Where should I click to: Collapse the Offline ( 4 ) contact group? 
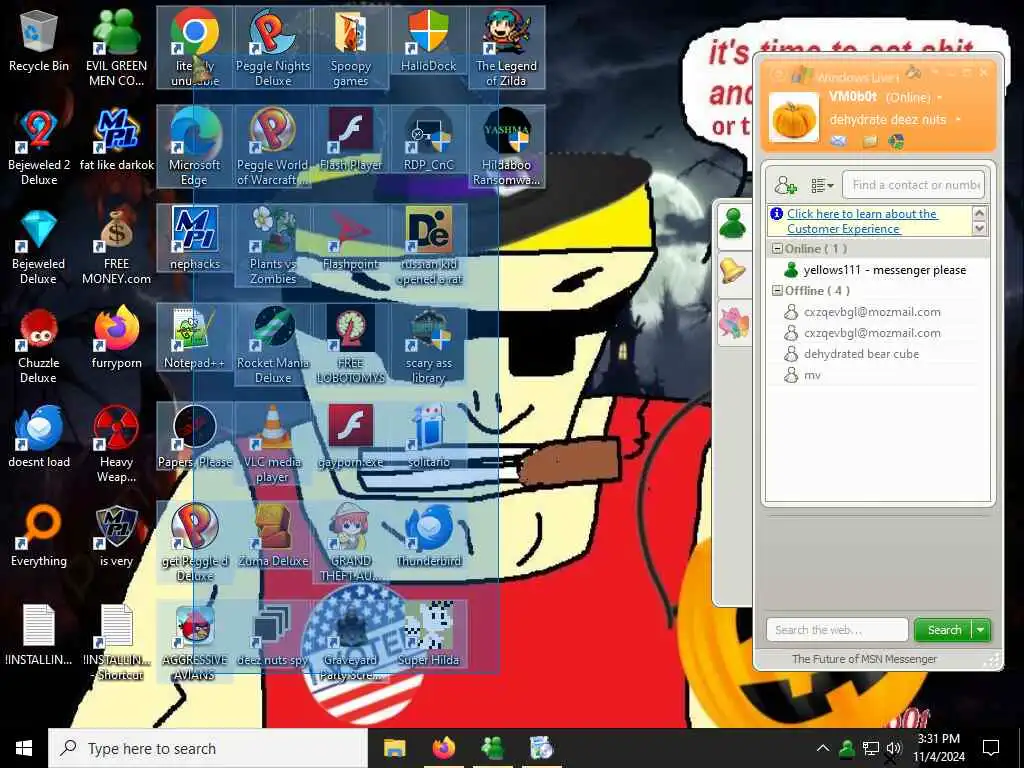coord(777,291)
